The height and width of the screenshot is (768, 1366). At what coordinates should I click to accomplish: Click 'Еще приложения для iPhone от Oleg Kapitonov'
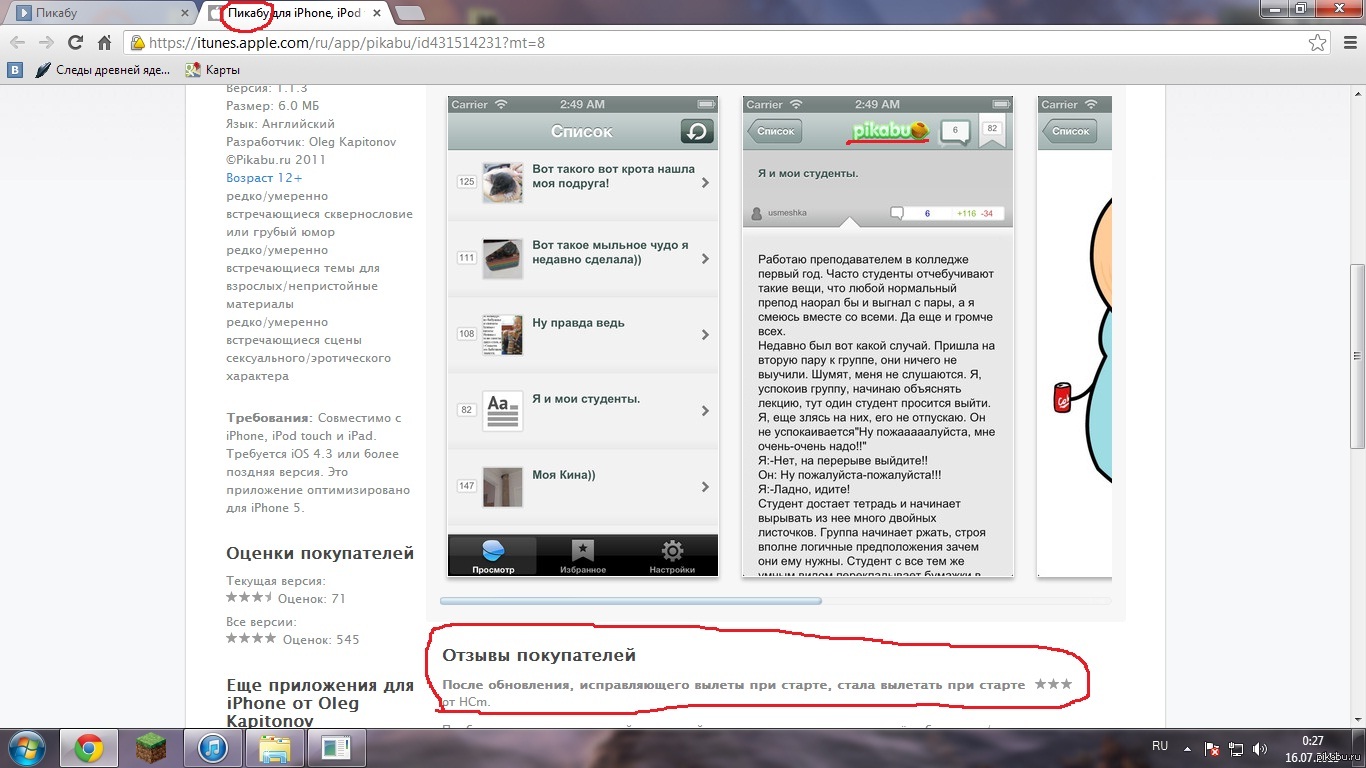click(320, 703)
